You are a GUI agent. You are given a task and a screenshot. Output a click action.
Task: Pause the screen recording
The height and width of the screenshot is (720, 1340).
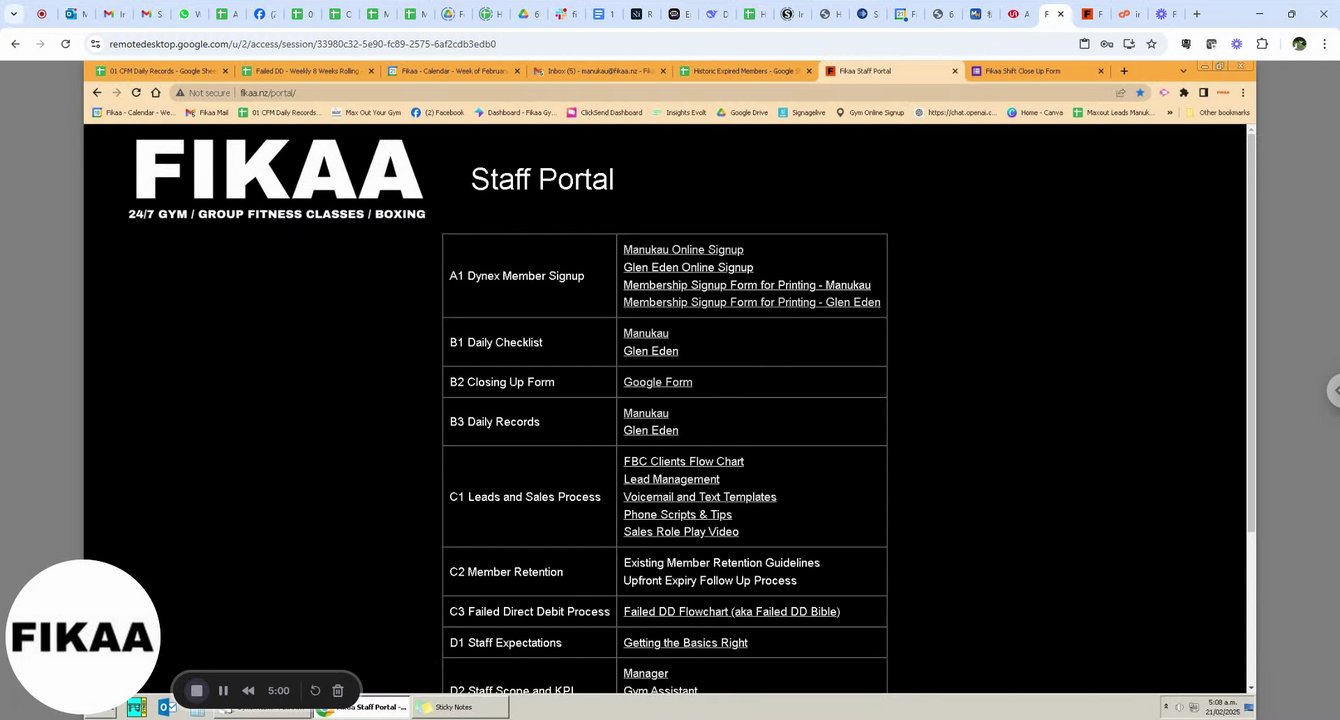(223, 691)
